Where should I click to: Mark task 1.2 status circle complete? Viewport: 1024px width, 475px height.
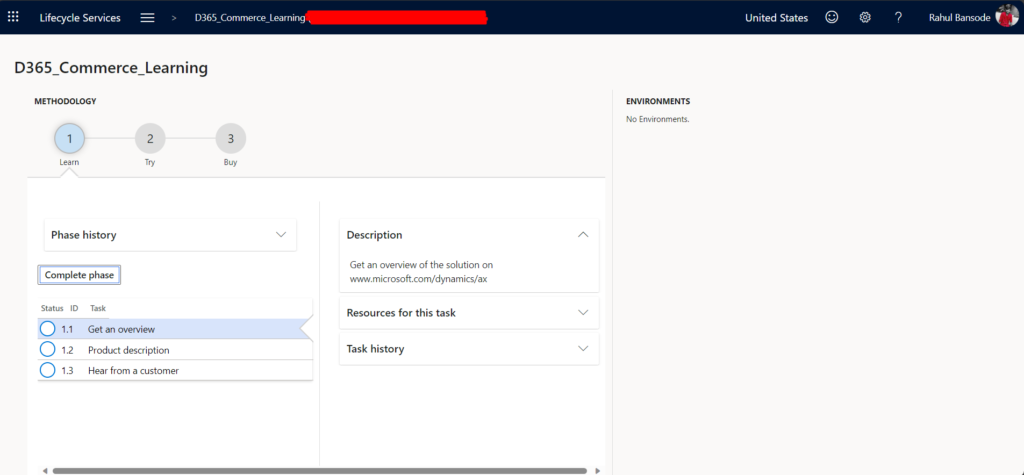point(48,350)
